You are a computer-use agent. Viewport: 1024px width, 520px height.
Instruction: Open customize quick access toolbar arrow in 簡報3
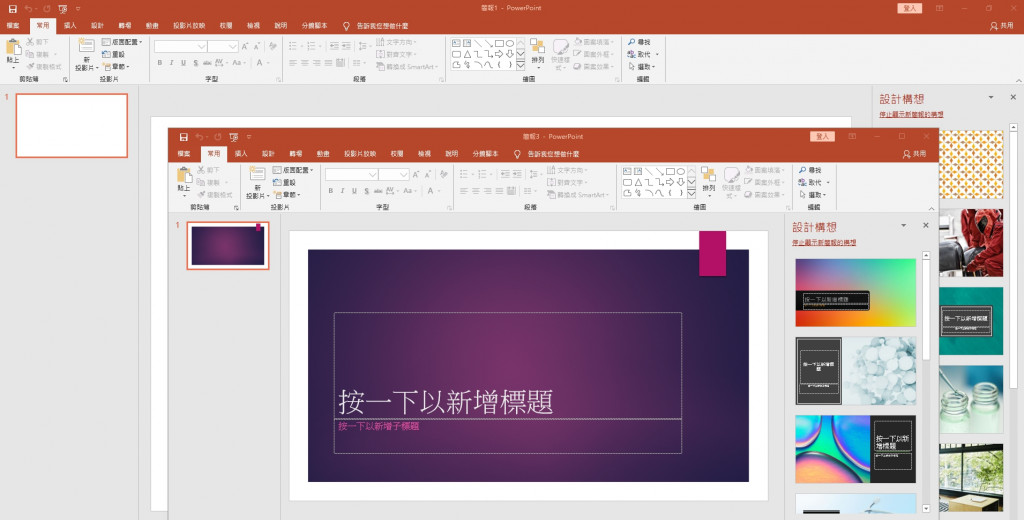point(249,137)
